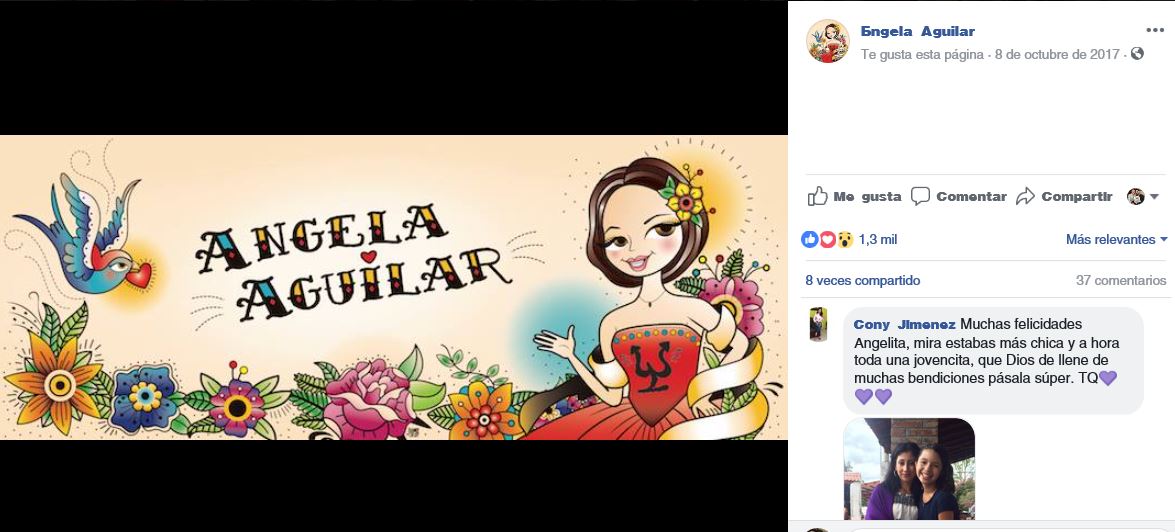The image size is (1175, 532).
Task: Click the Me gusta thumbs-up icon
Action: coord(818,196)
